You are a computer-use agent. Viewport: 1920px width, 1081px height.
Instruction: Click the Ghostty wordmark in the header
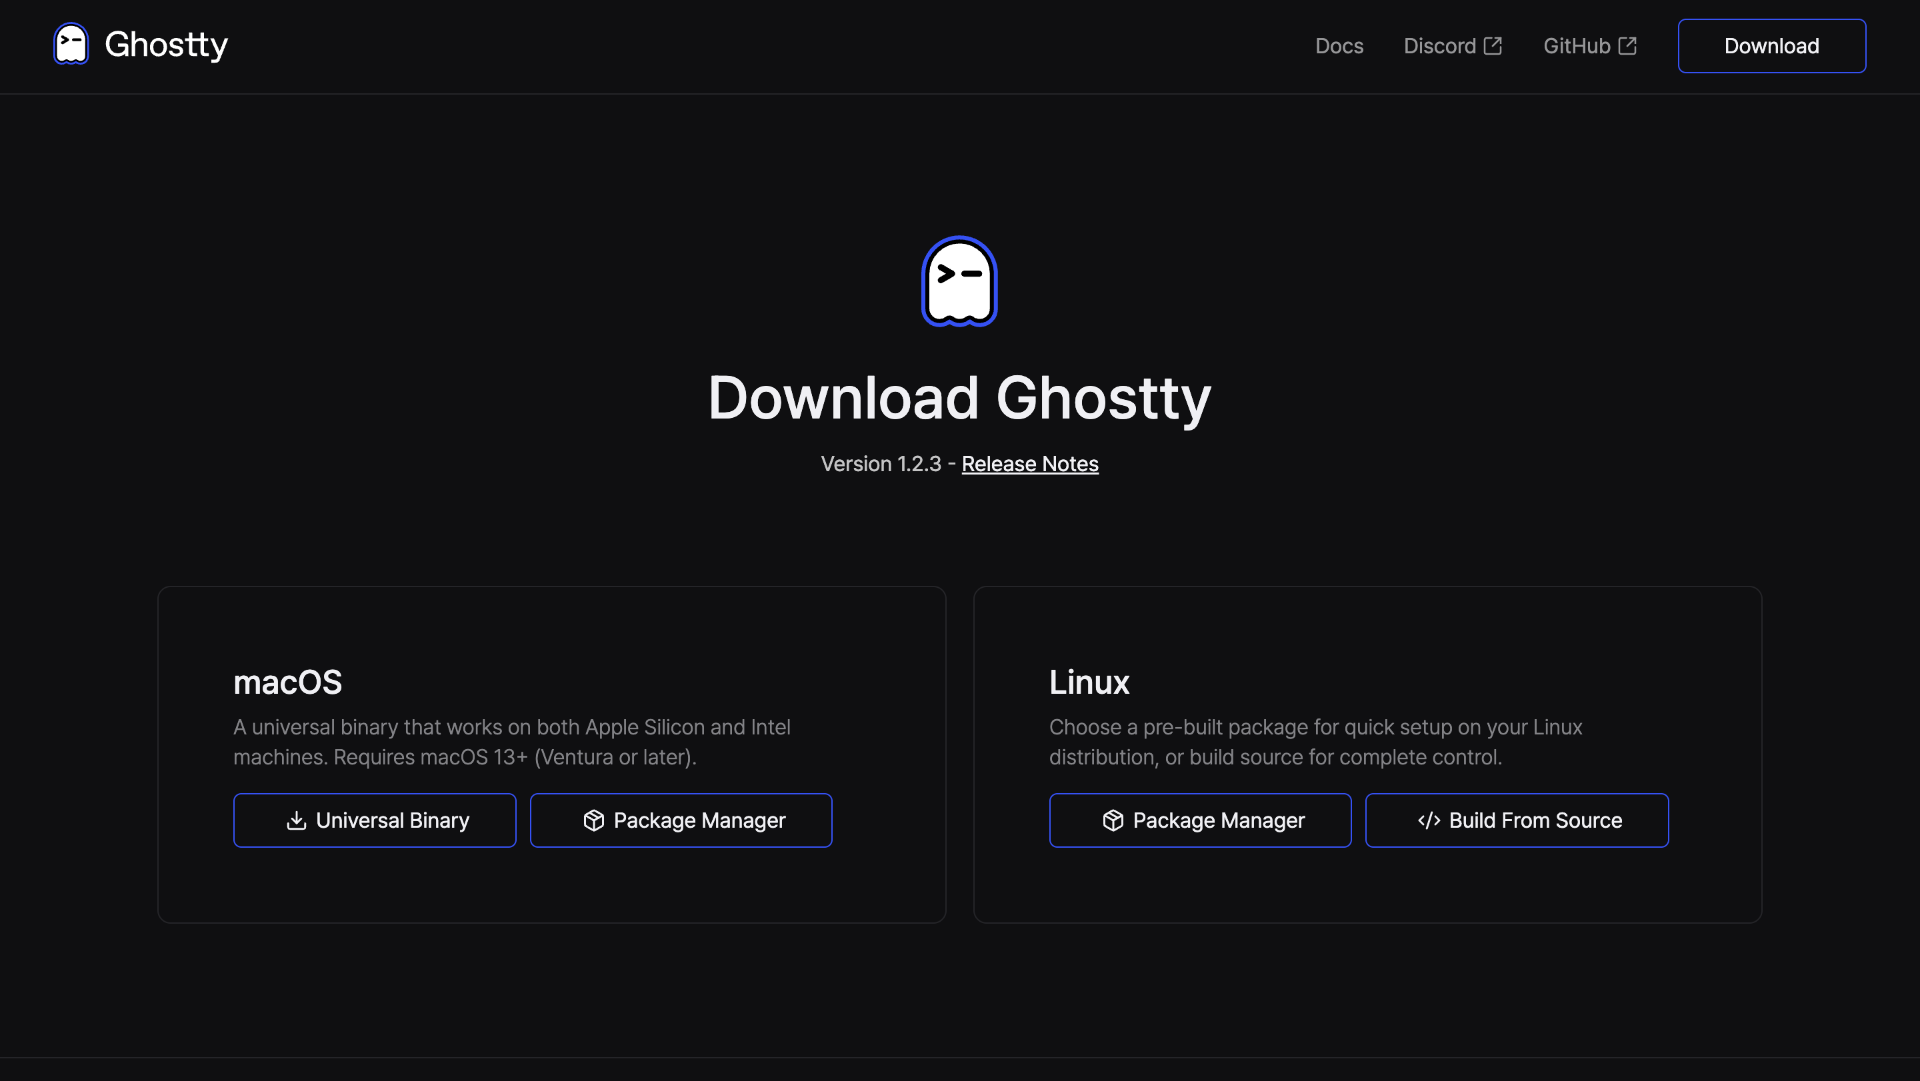click(166, 45)
